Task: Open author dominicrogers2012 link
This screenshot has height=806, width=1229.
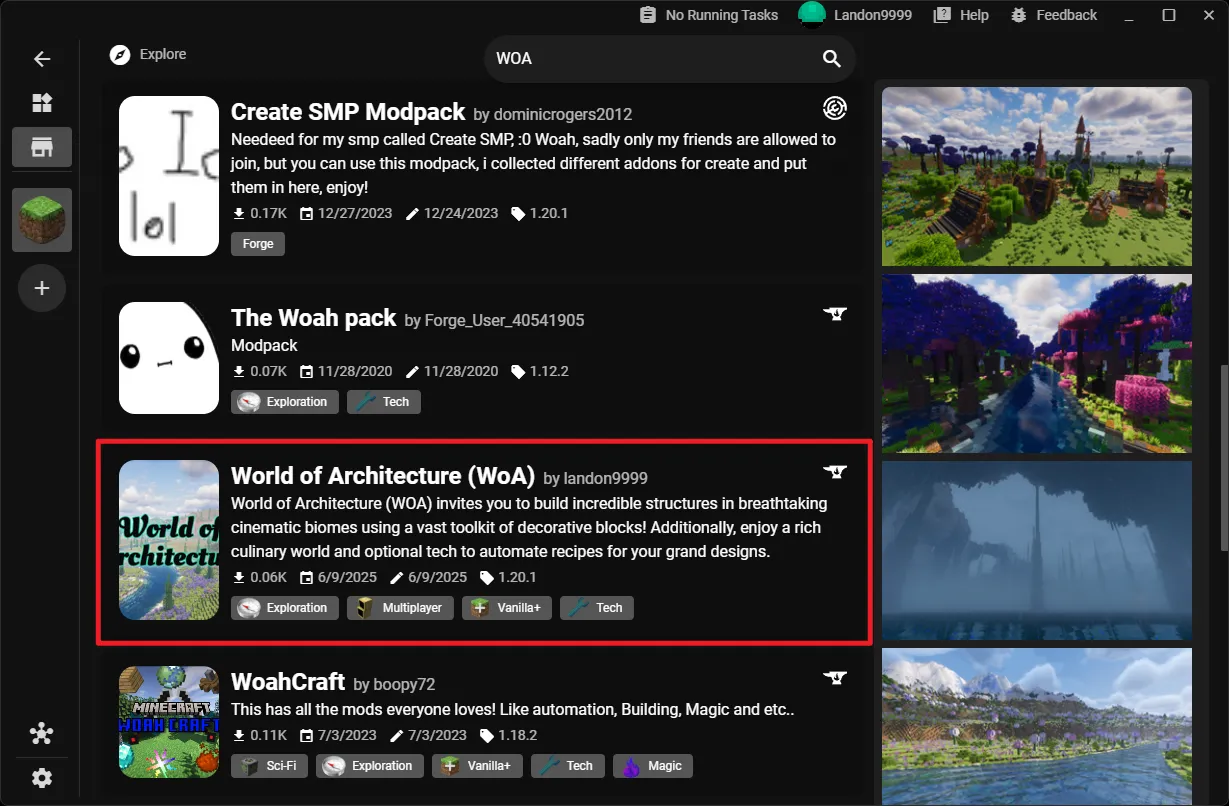Action: pyautogui.click(x=563, y=115)
